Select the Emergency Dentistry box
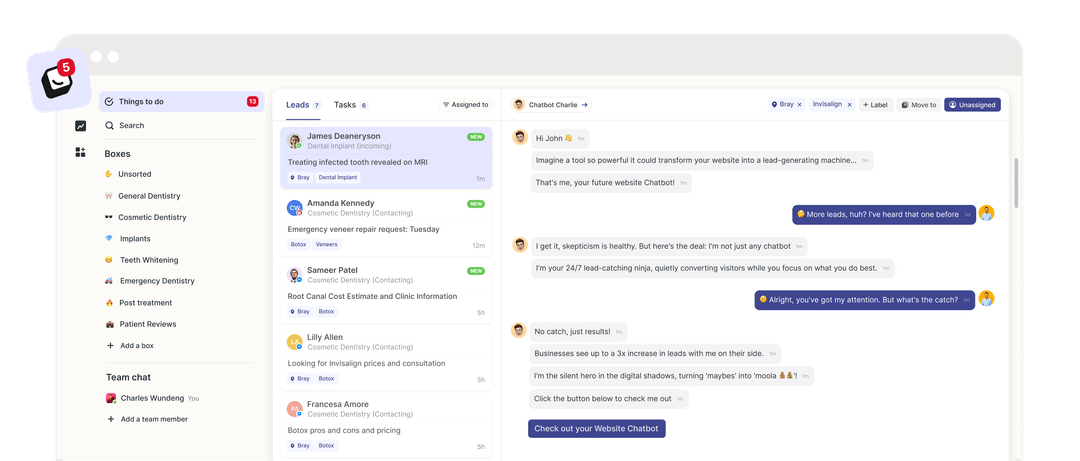Viewport: 1080px width, 461px height. click(149, 281)
